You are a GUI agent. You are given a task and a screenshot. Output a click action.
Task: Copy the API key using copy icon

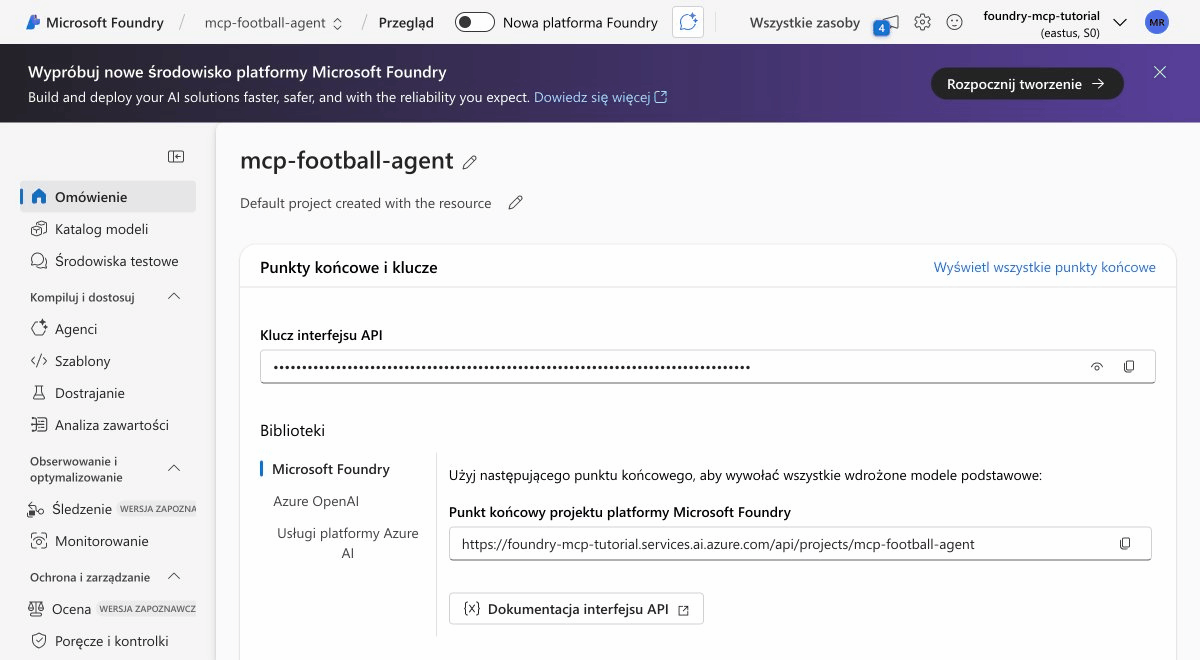[1129, 366]
